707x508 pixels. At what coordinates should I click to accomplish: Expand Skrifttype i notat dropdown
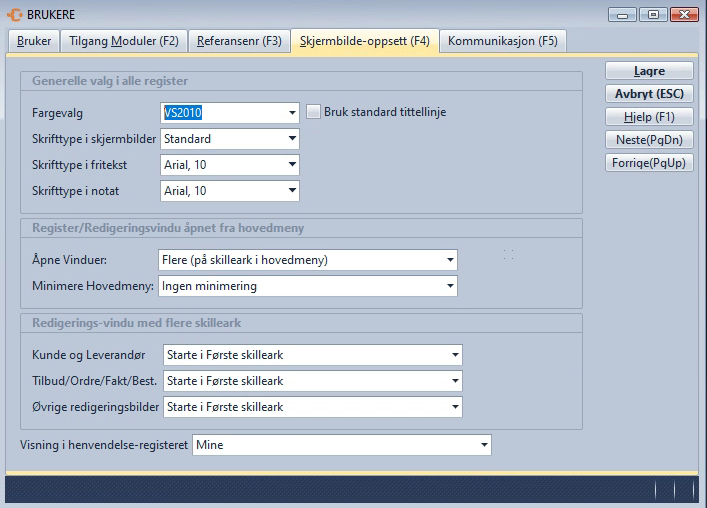coord(292,191)
